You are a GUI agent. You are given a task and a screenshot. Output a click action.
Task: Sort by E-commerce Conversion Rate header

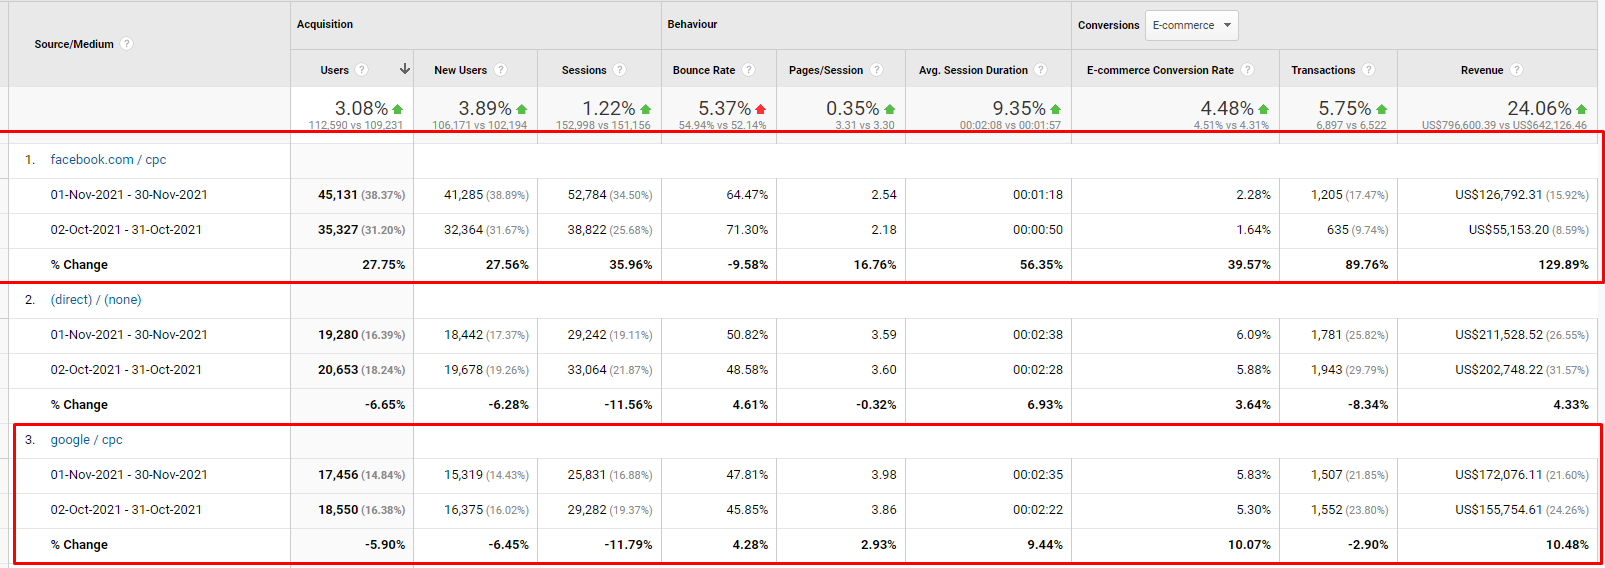click(1160, 70)
